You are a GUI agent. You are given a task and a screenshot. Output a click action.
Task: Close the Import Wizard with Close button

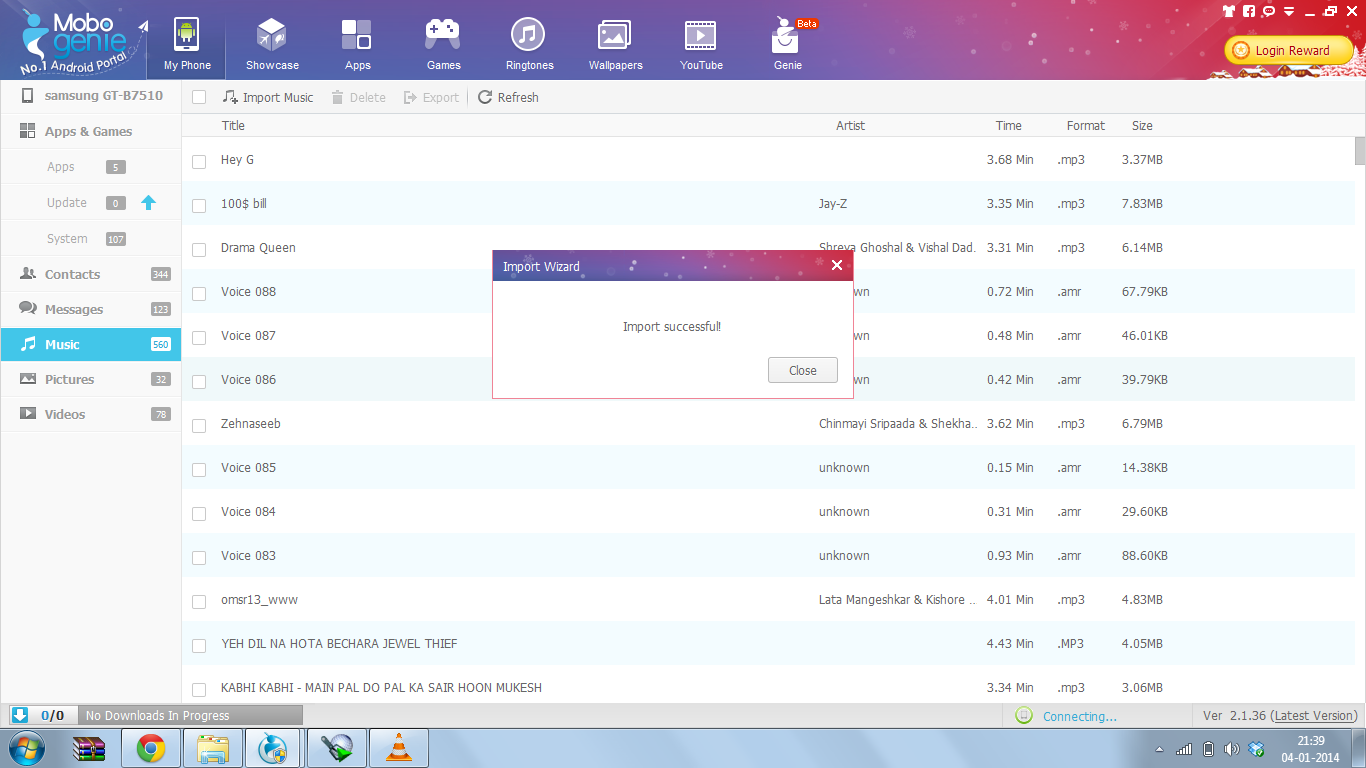coord(802,370)
